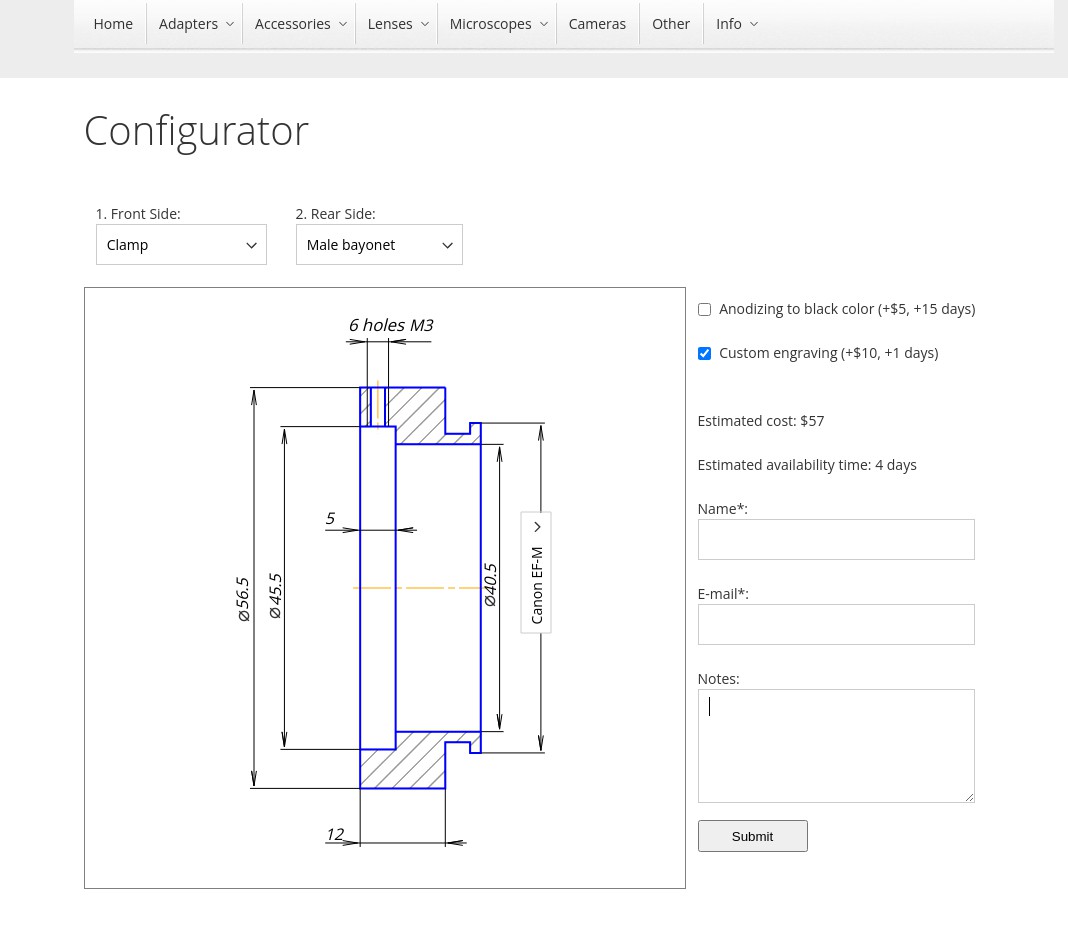
Task: Click the Canon EF-M arrow chevron
Action: [537, 526]
